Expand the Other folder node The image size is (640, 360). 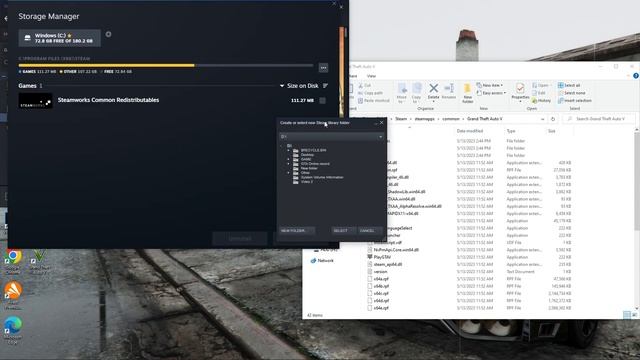coord(288,173)
